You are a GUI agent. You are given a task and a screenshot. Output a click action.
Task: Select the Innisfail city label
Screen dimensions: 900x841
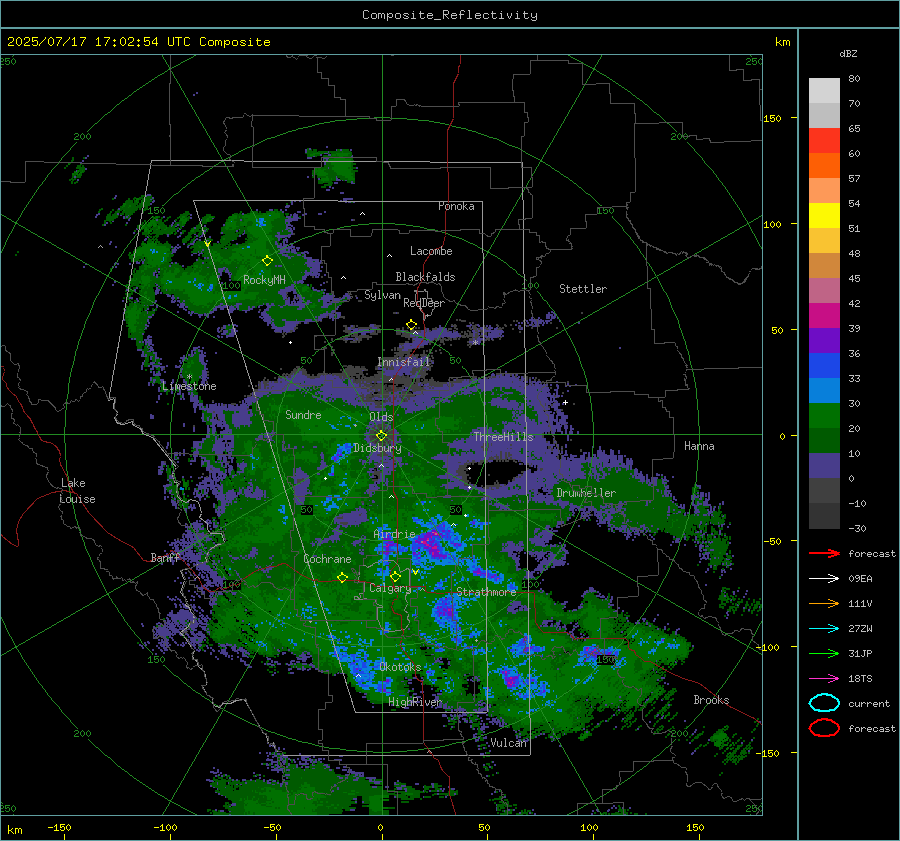(x=404, y=362)
